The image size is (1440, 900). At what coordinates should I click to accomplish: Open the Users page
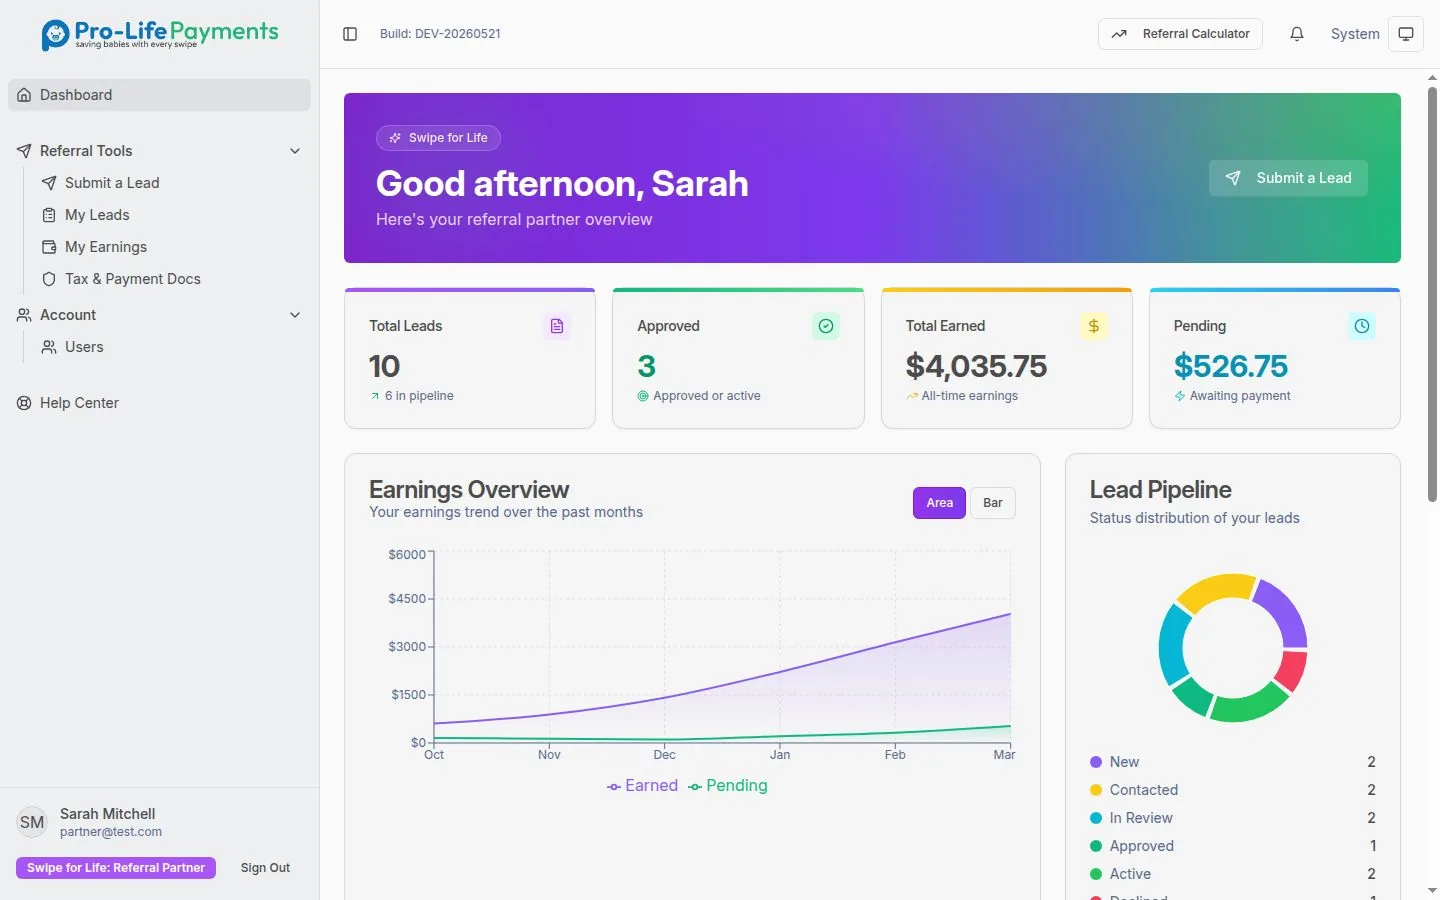(171, 347)
